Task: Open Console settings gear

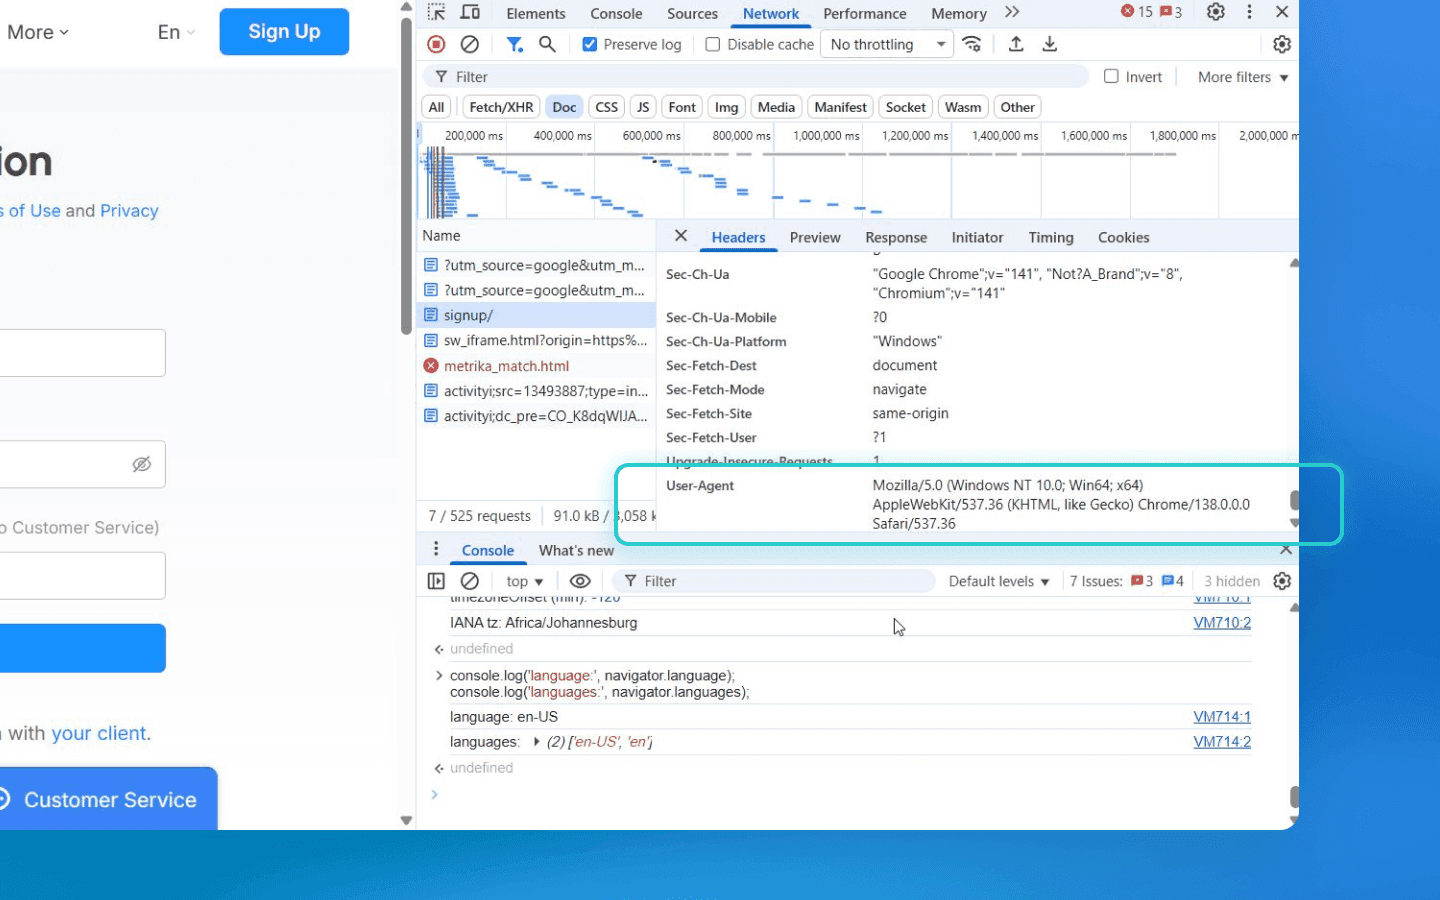Action: 1282,581
